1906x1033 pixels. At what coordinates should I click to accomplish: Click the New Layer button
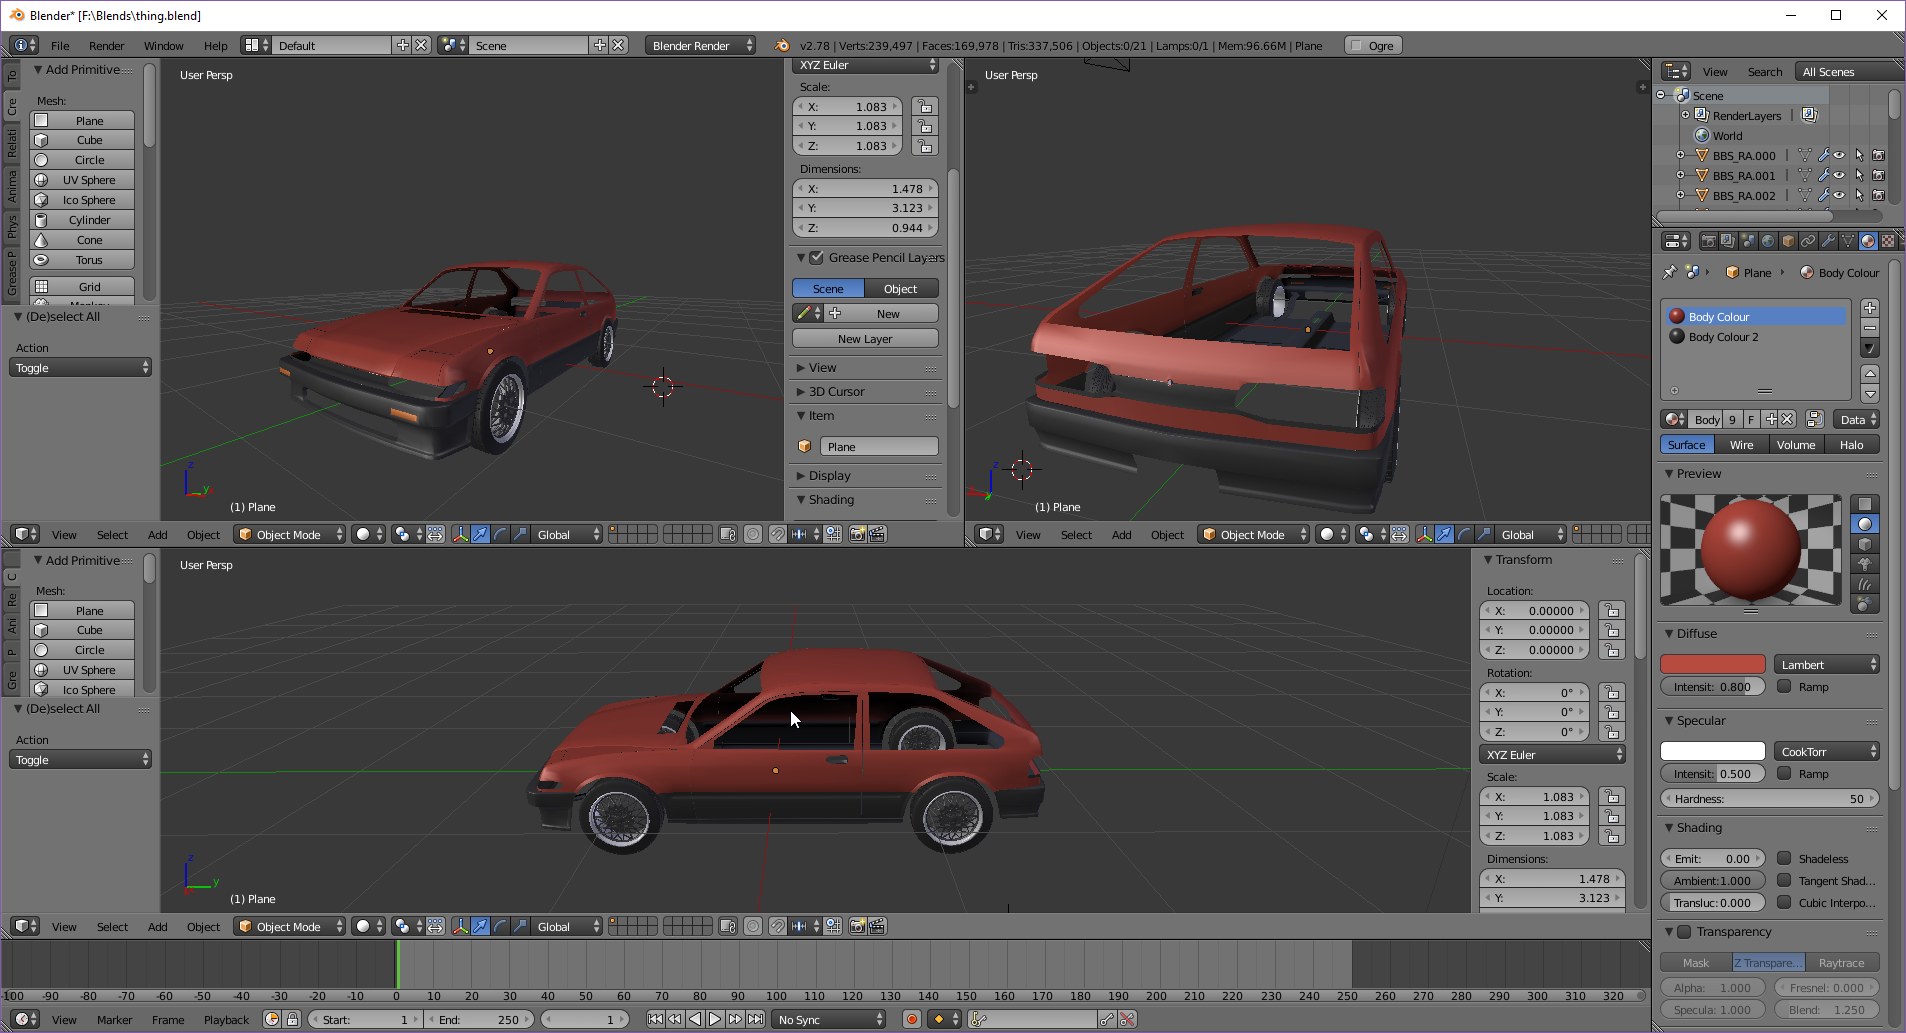coord(865,339)
